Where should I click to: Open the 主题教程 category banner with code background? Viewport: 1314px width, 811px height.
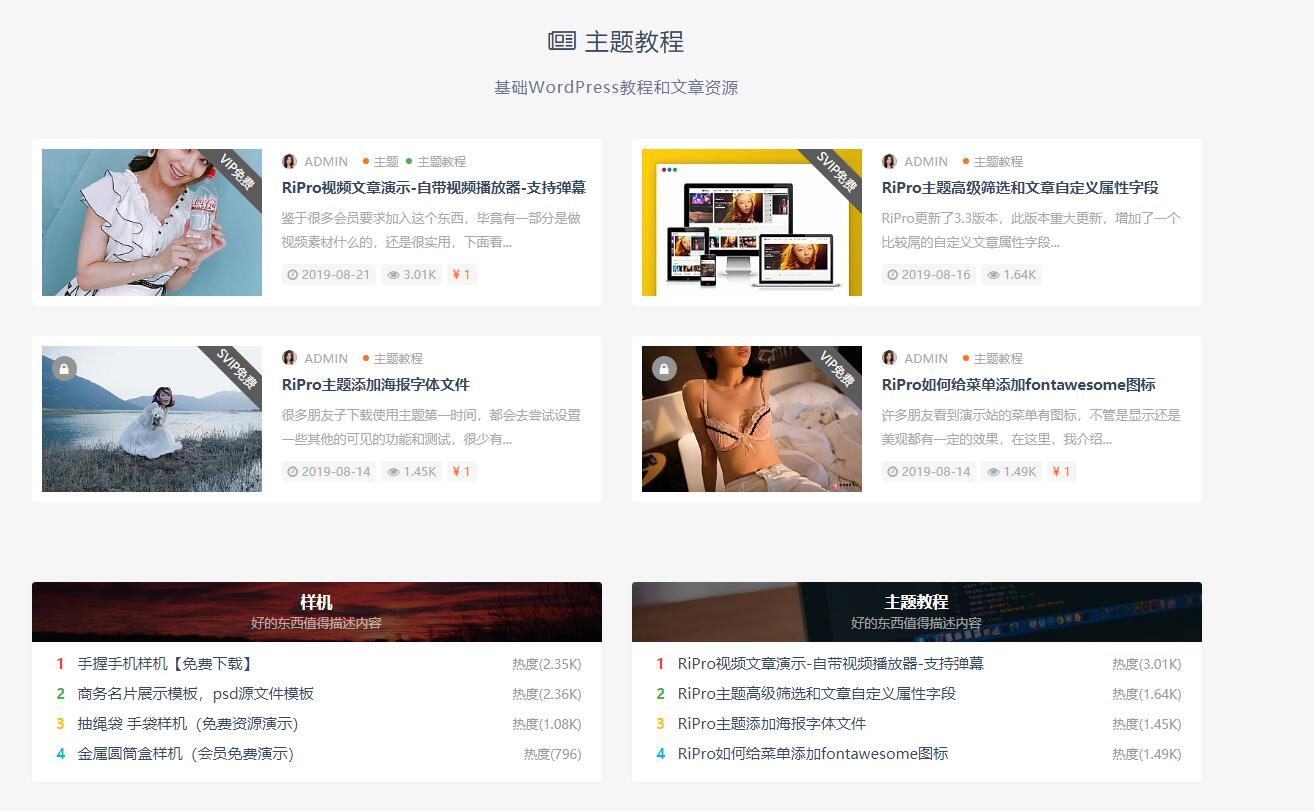coord(916,611)
